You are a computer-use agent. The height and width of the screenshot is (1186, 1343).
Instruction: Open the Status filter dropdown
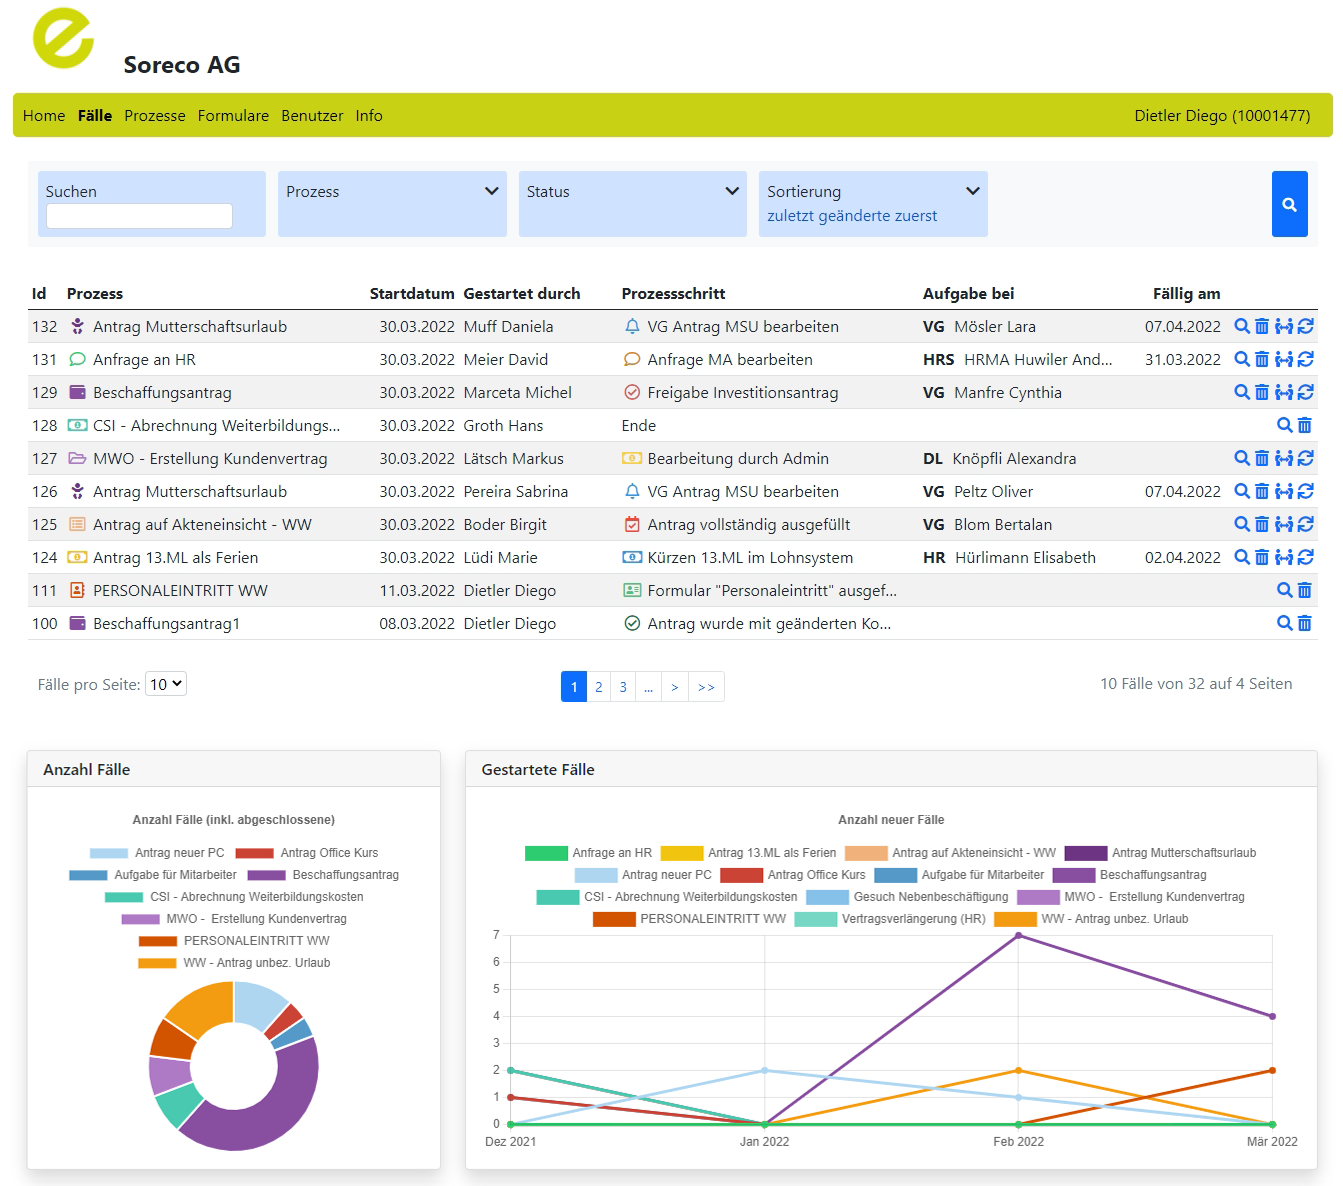[632, 192]
